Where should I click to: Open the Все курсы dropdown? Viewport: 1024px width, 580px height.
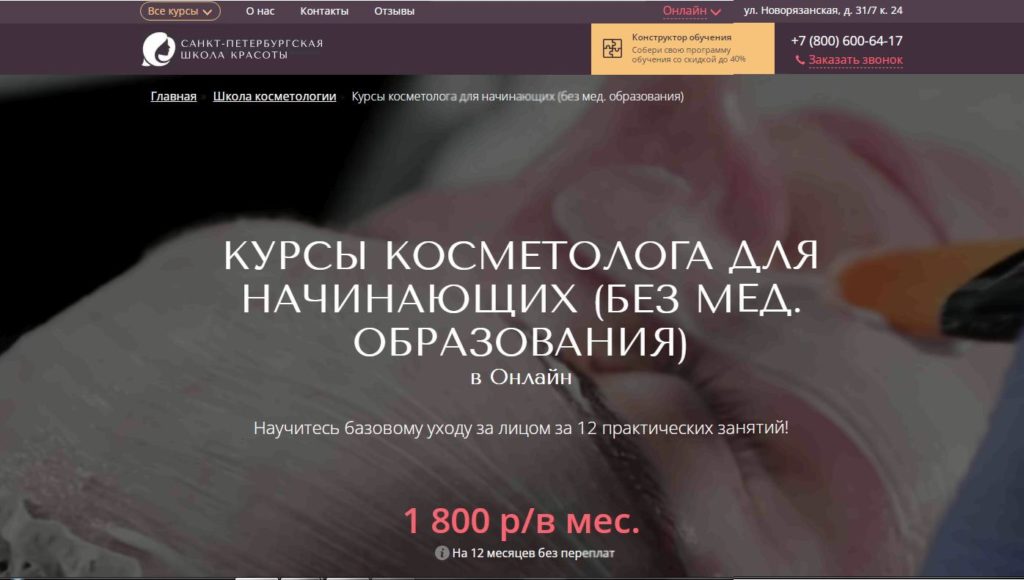[180, 12]
